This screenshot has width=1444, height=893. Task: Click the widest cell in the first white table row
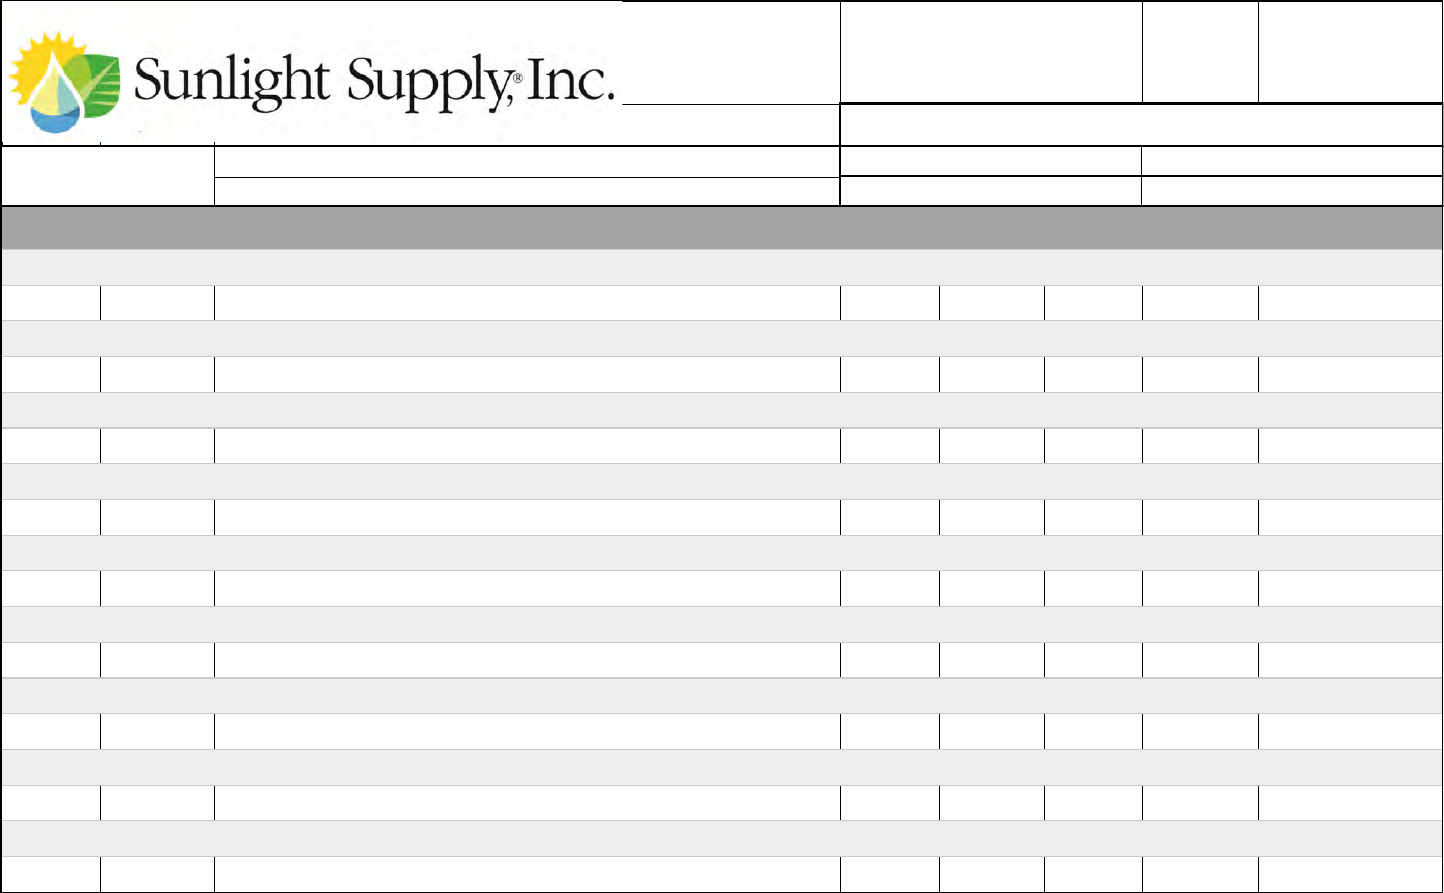526,303
